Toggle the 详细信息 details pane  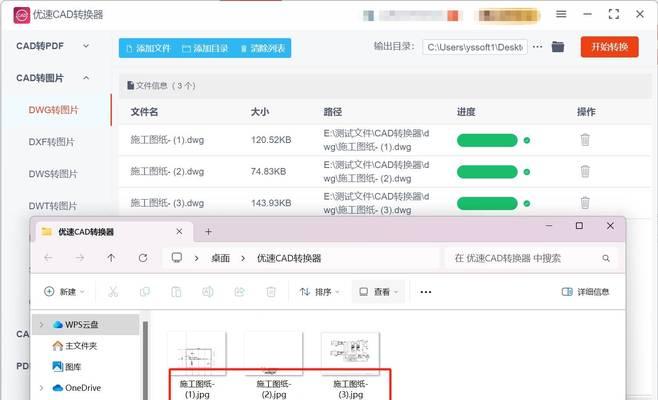pos(585,291)
